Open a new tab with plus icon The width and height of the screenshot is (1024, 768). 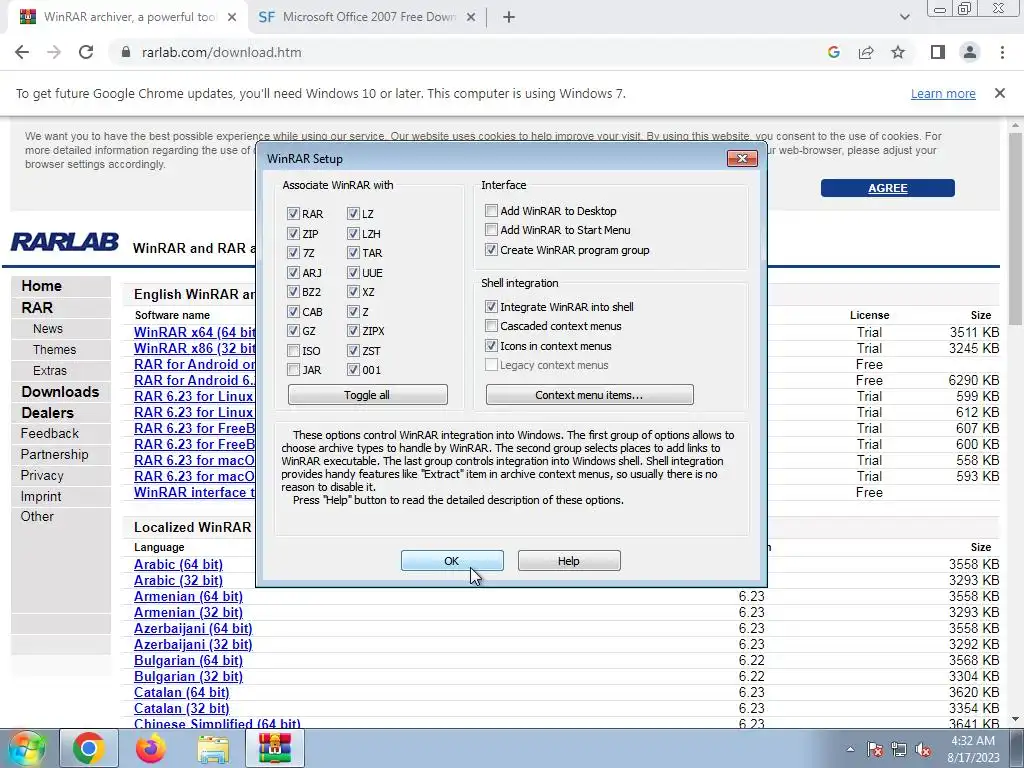(509, 17)
